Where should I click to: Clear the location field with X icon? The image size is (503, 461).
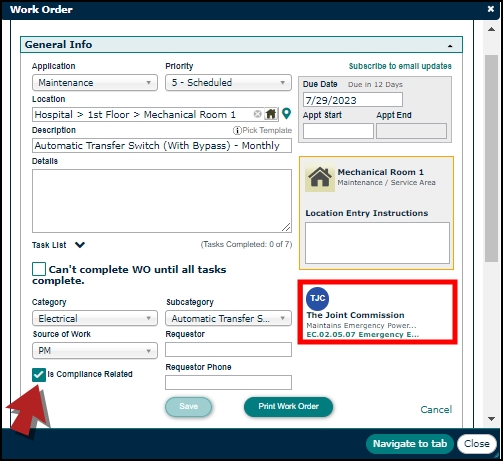[x=257, y=114]
